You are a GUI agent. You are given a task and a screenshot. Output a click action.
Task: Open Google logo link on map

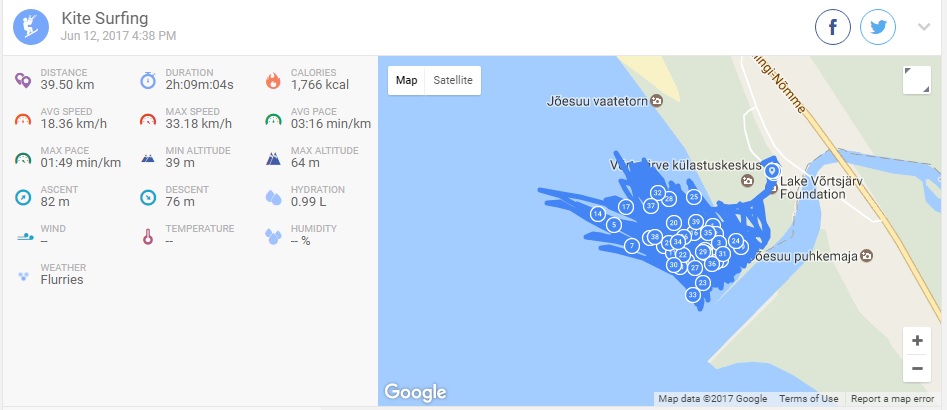coord(415,392)
